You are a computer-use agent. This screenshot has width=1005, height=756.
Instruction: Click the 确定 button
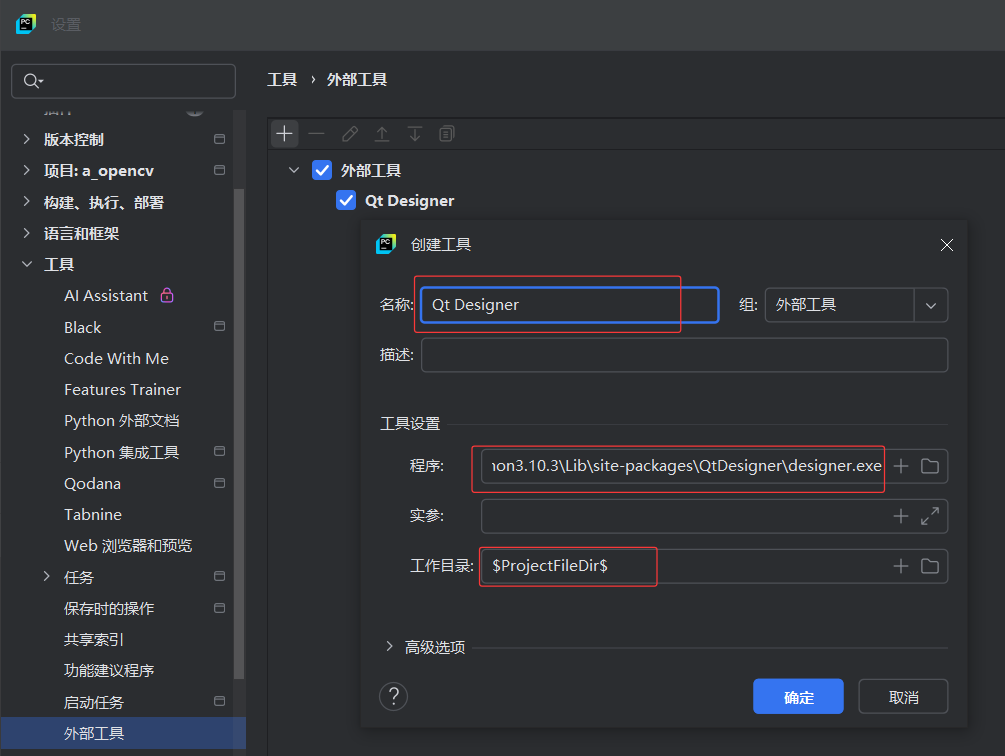tap(798, 696)
